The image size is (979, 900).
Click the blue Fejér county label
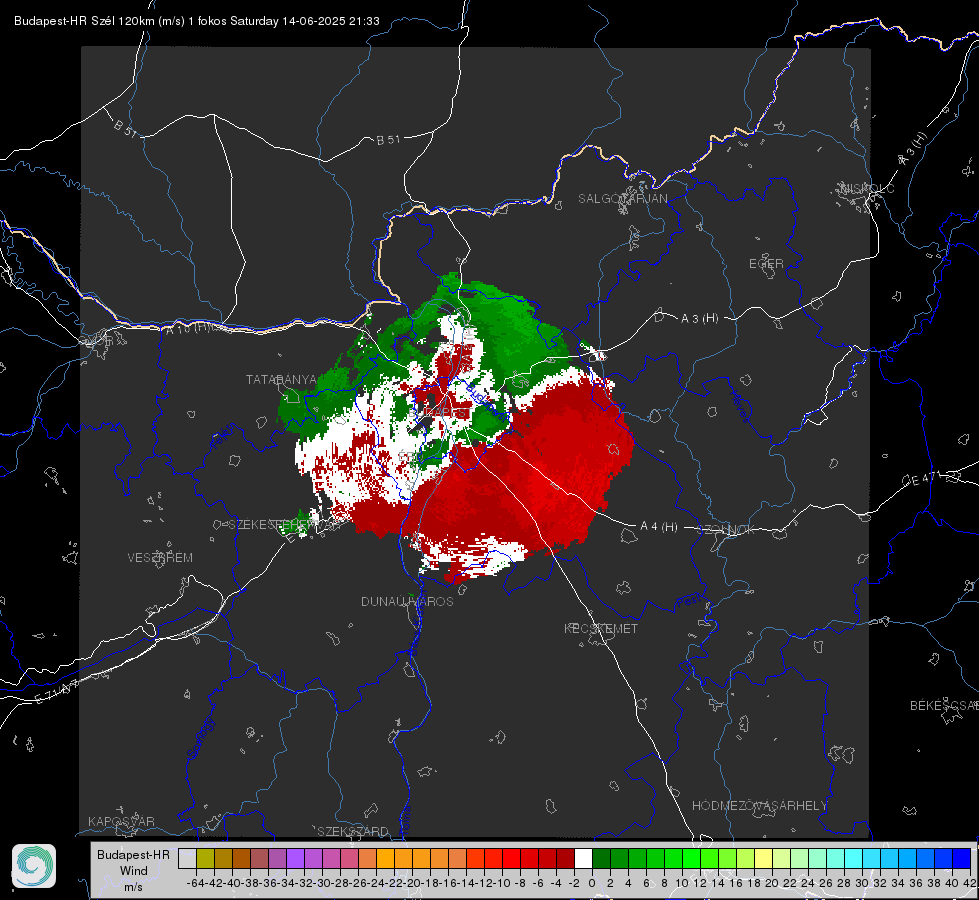click(224, 437)
